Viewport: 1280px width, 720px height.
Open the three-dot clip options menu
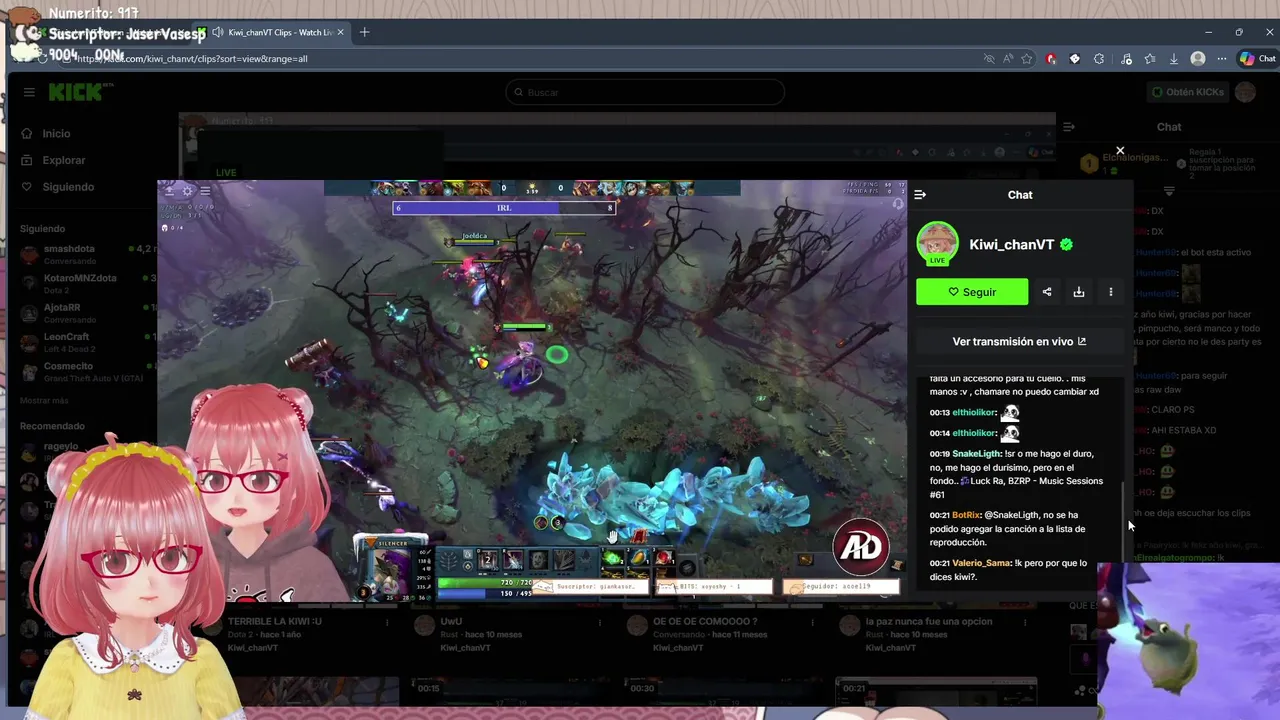[1111, 292]
